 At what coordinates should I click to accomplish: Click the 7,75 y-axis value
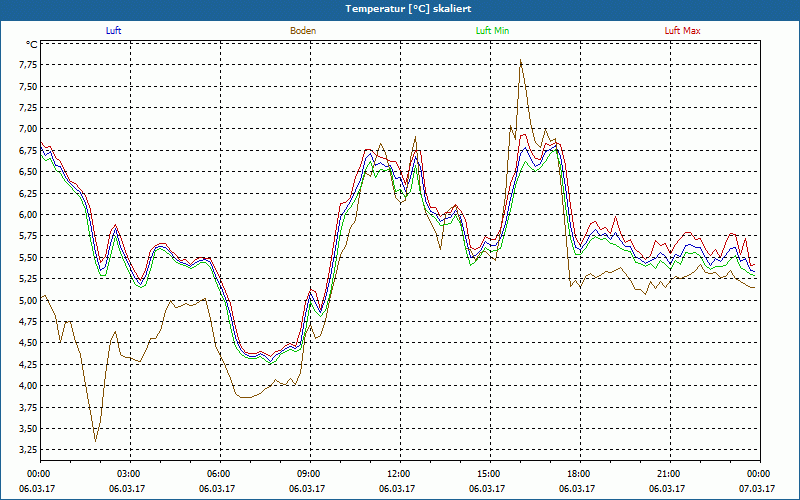[28, 65]
